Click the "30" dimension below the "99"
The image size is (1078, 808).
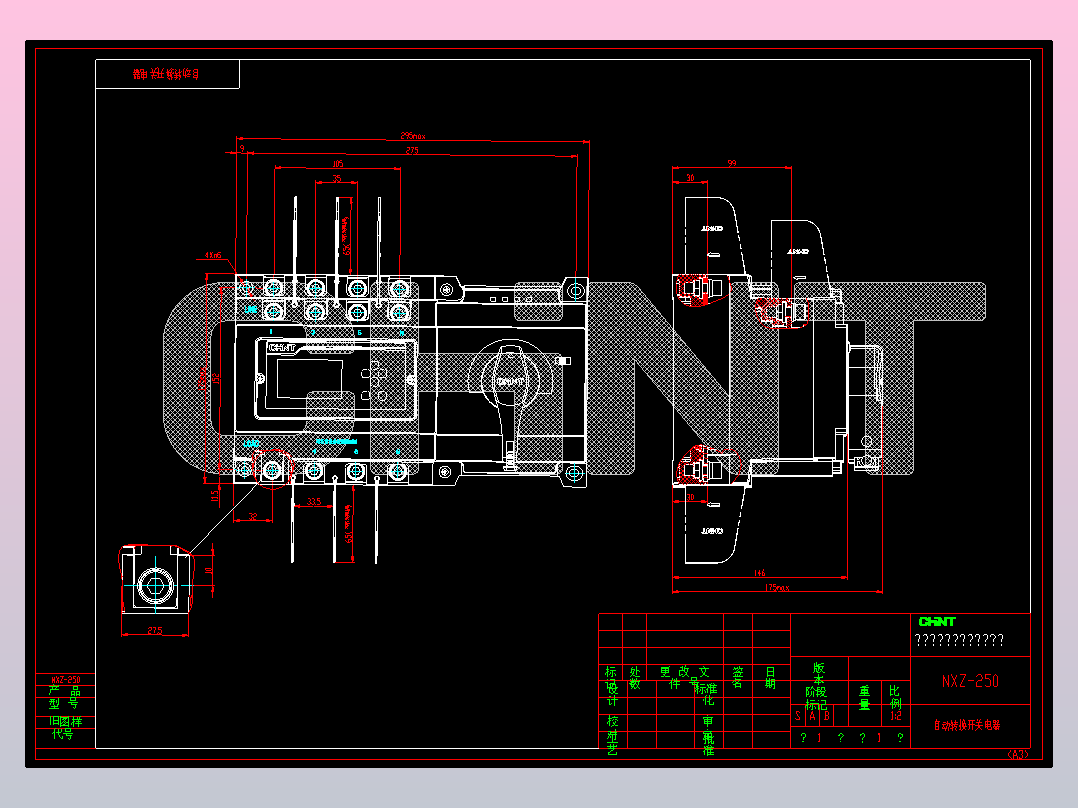pyautogui.click(x=690, y=178)
